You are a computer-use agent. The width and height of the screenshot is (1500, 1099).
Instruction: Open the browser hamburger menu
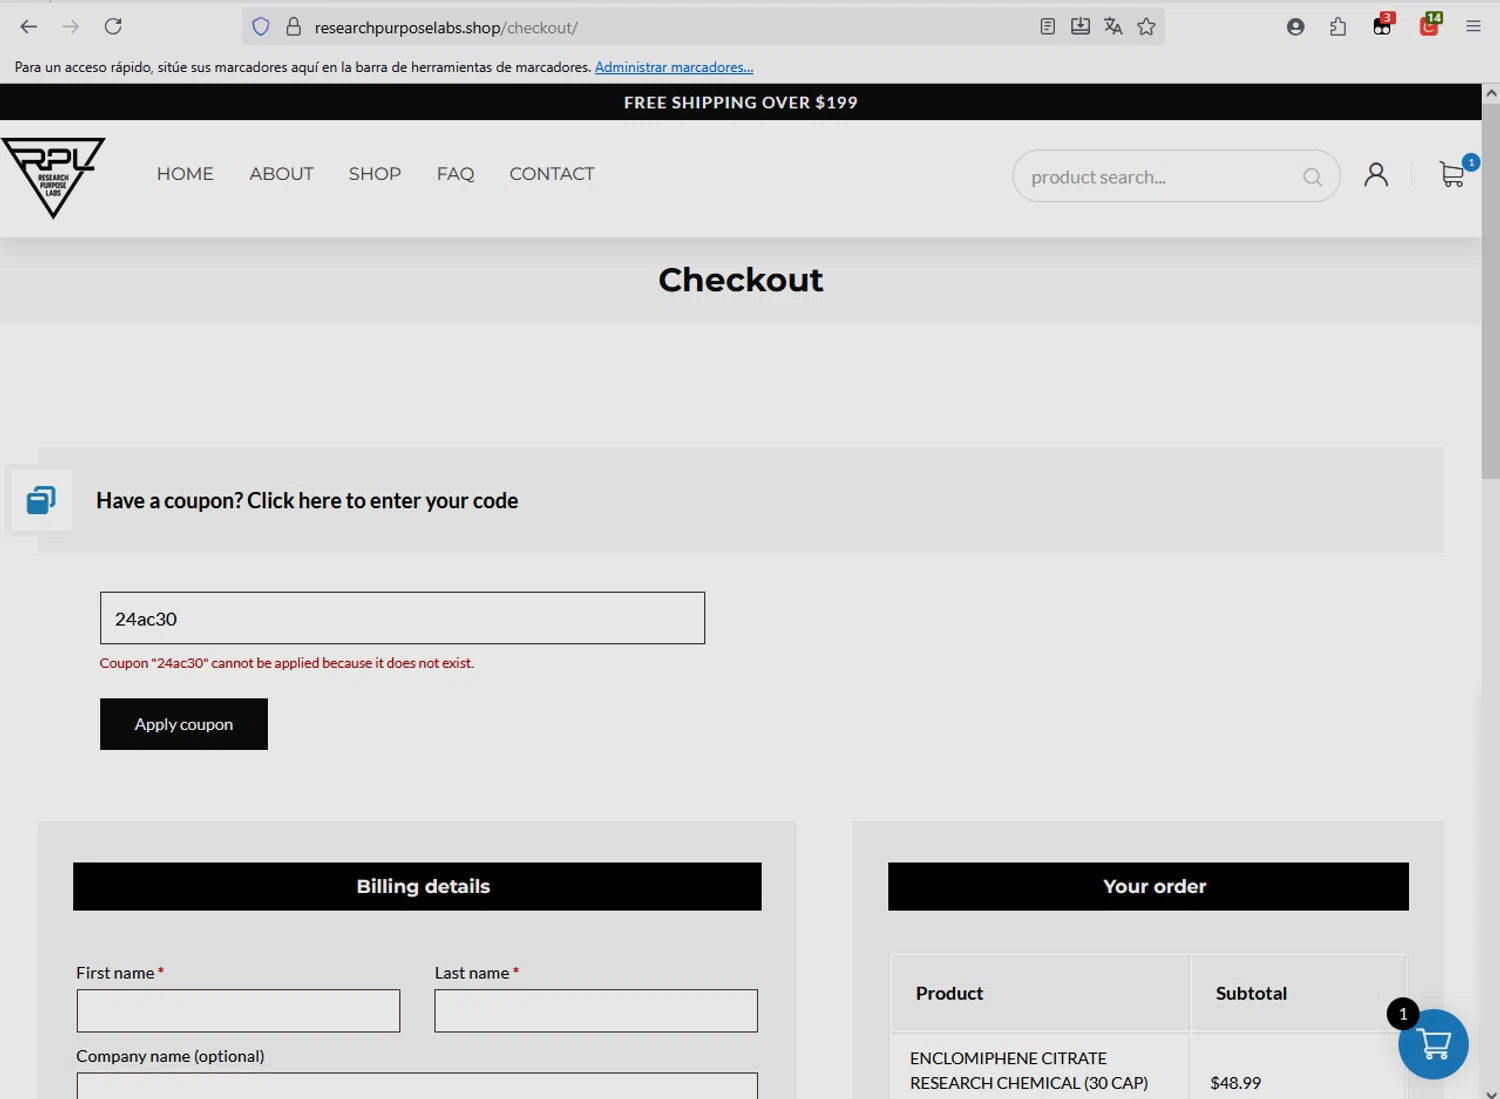(1473, 27)
